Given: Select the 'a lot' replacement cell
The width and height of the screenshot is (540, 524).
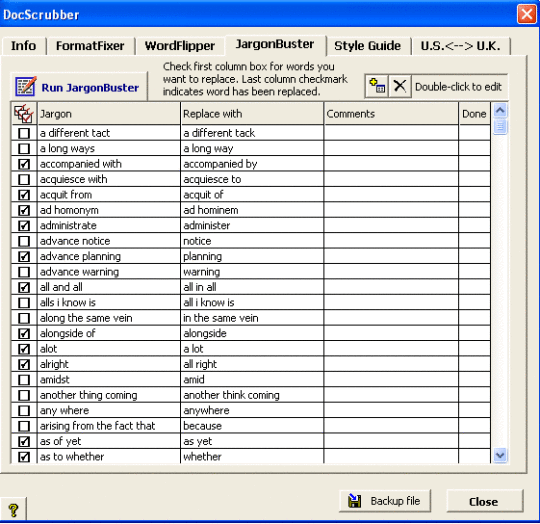Looking at the screenshot, I should 252,349.
